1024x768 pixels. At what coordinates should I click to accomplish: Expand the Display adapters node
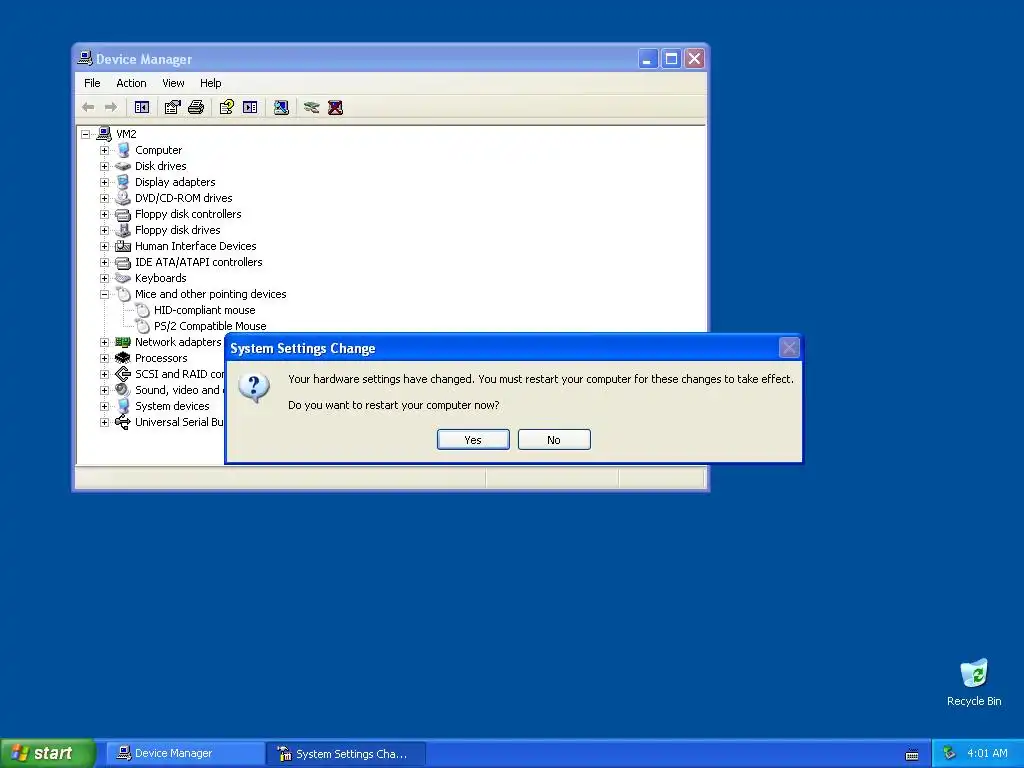[x=104, y=182]
